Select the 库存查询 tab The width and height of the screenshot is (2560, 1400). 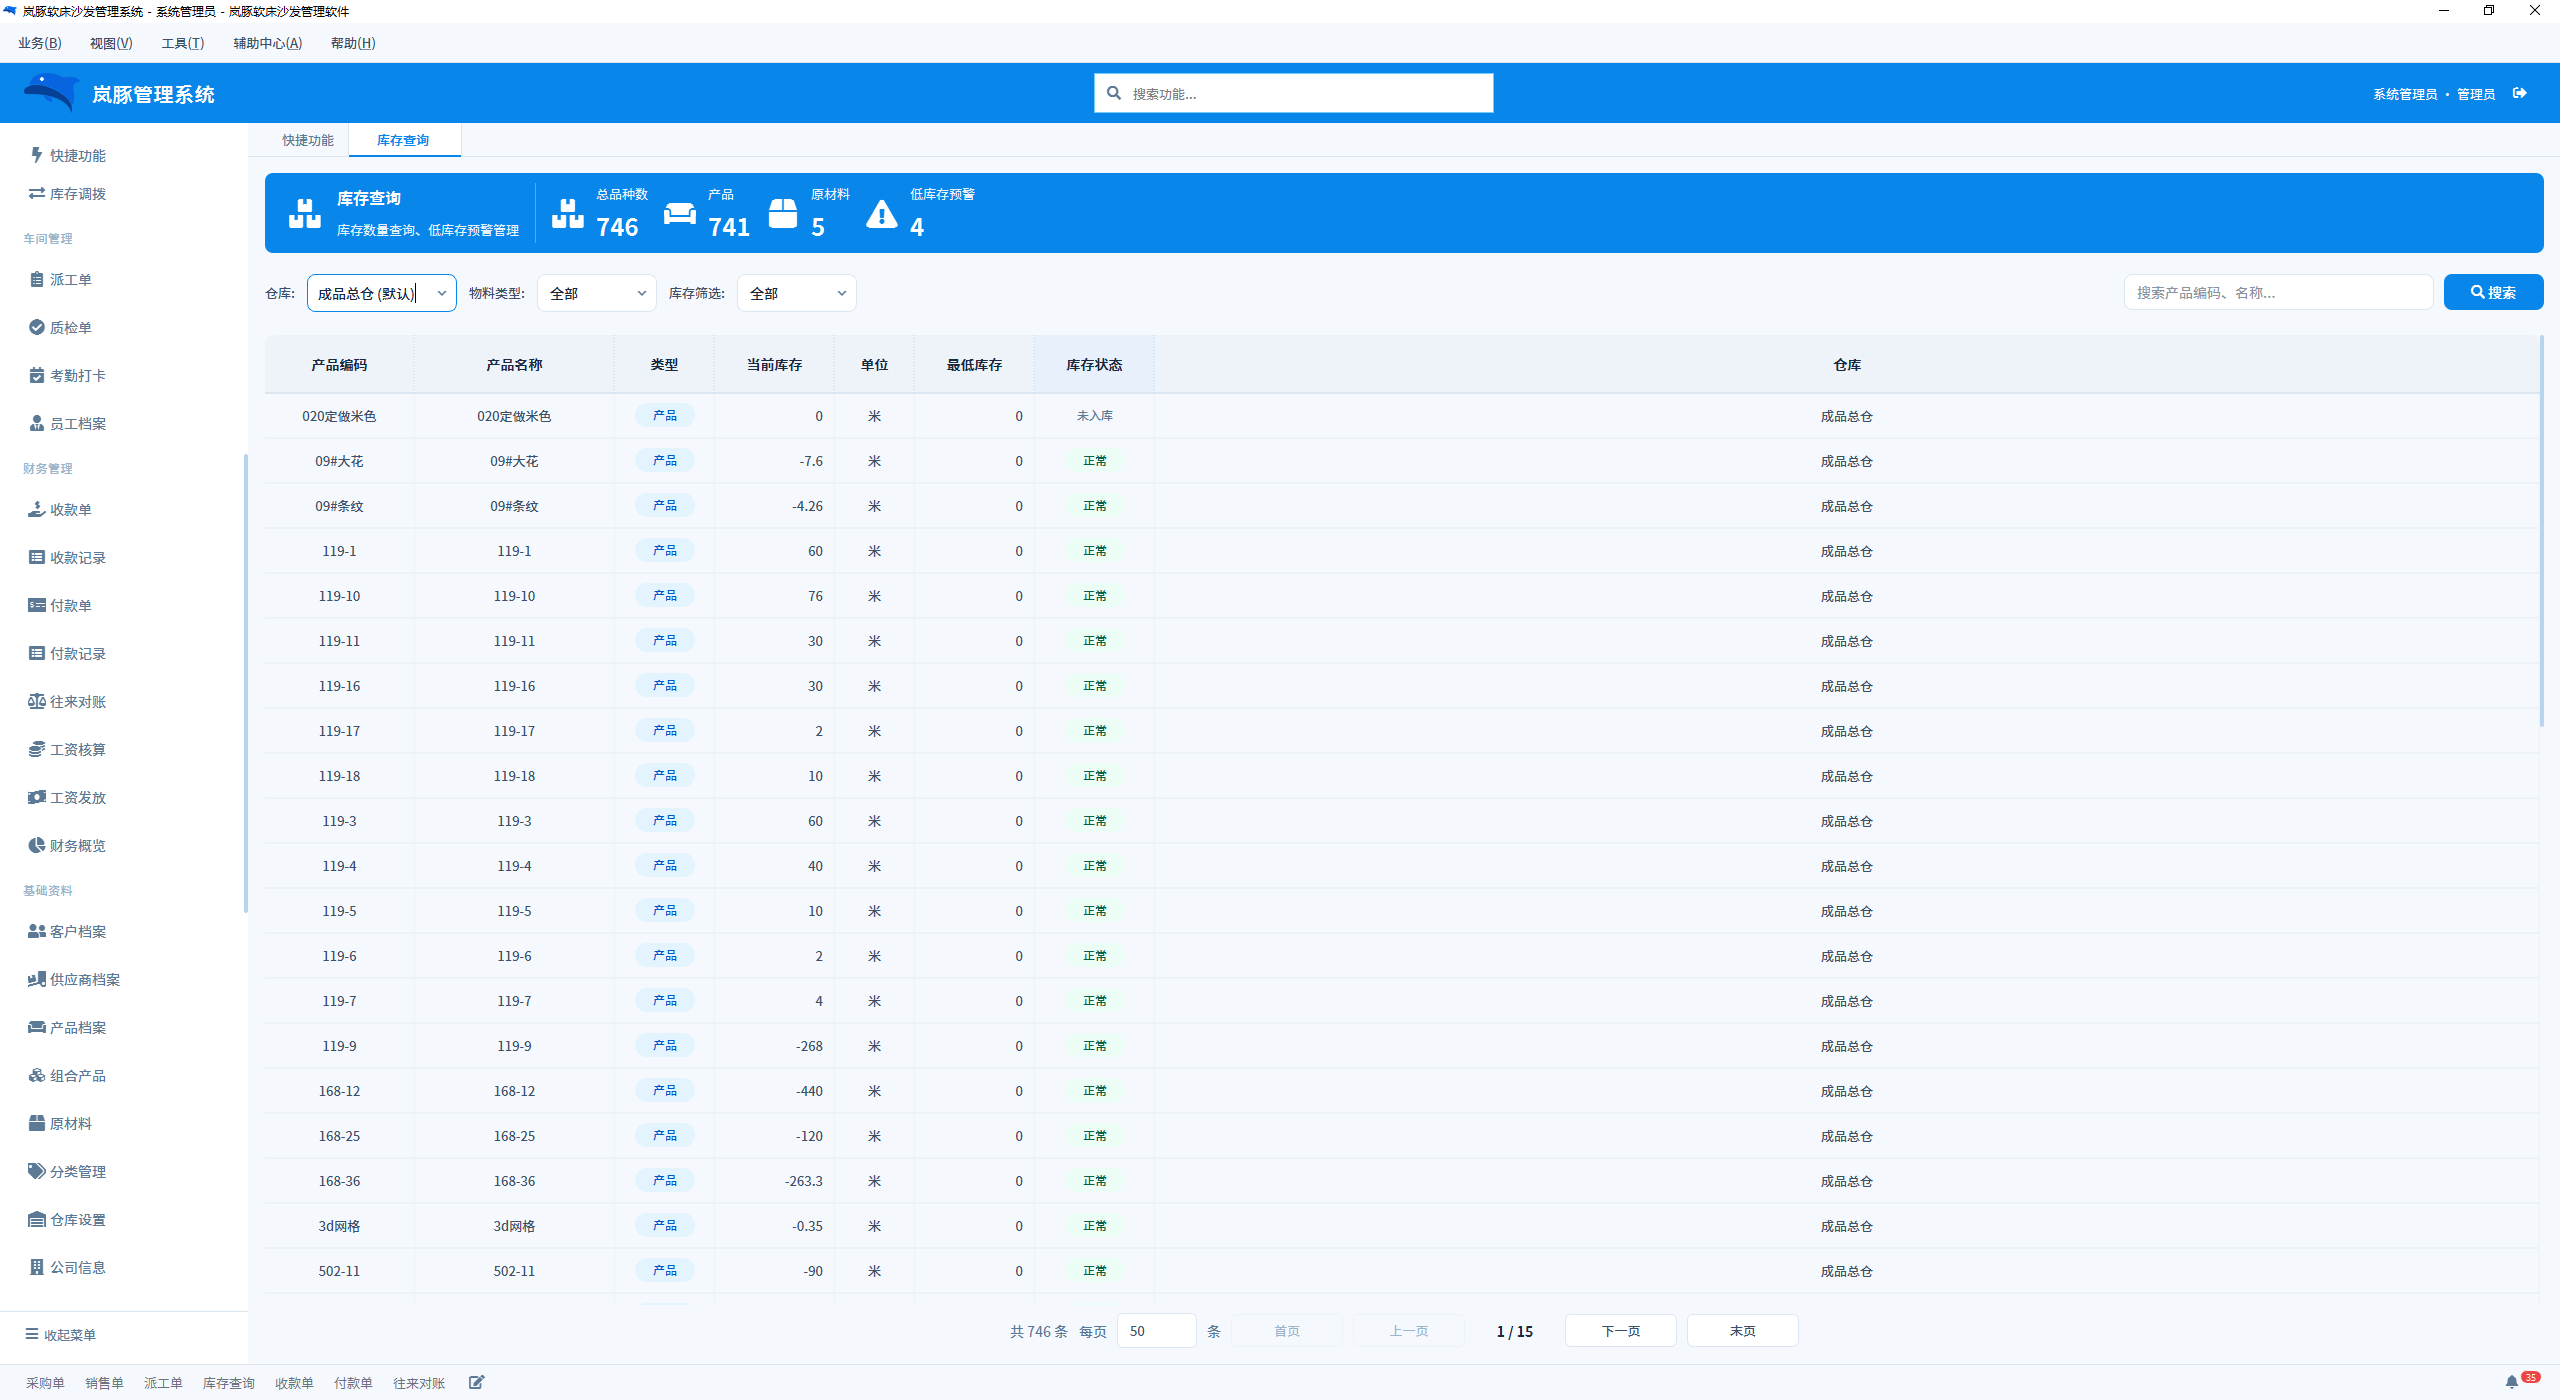[403, 140]
